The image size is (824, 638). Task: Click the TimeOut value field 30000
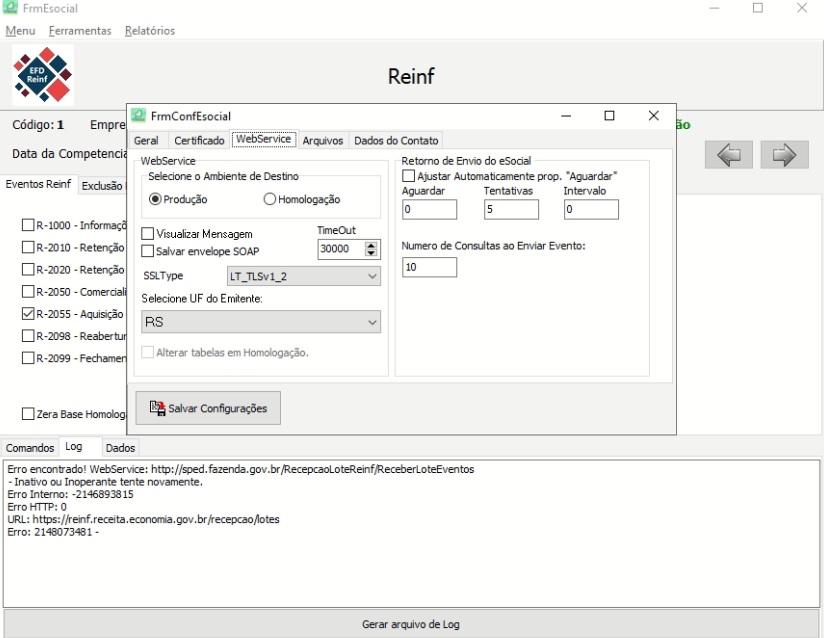tap(342, 249)
